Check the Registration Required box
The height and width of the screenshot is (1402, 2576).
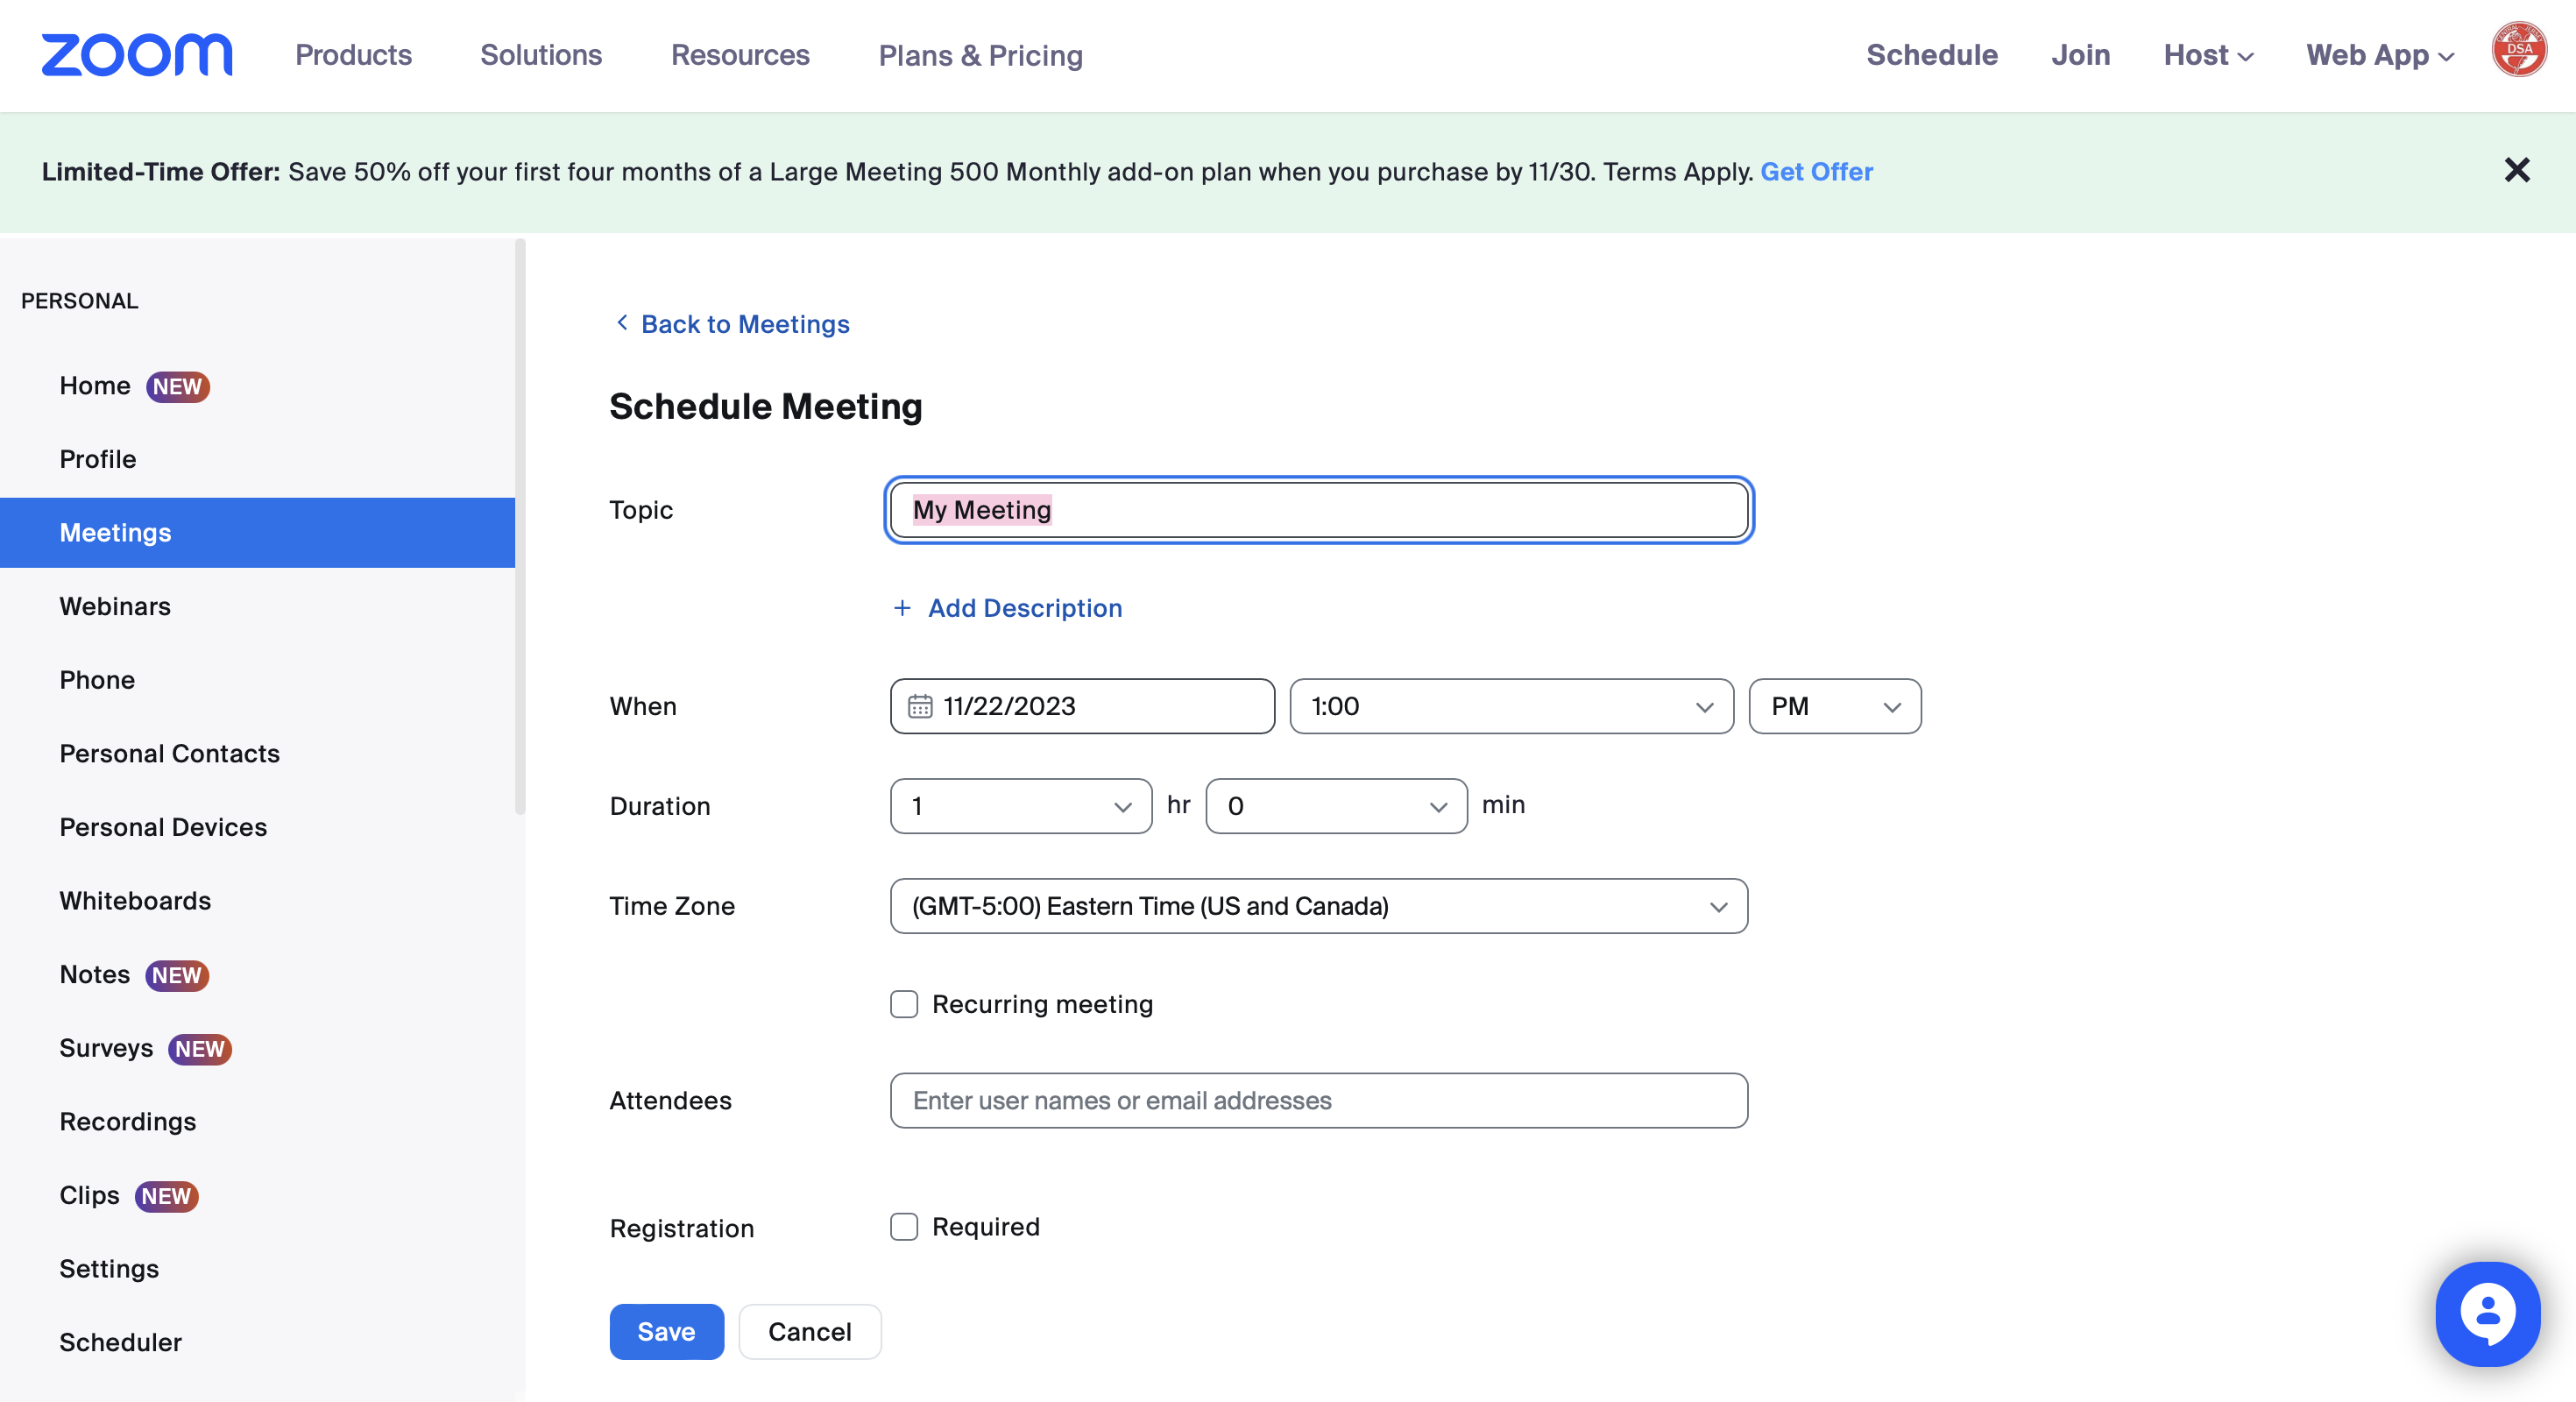(904, 1227)
